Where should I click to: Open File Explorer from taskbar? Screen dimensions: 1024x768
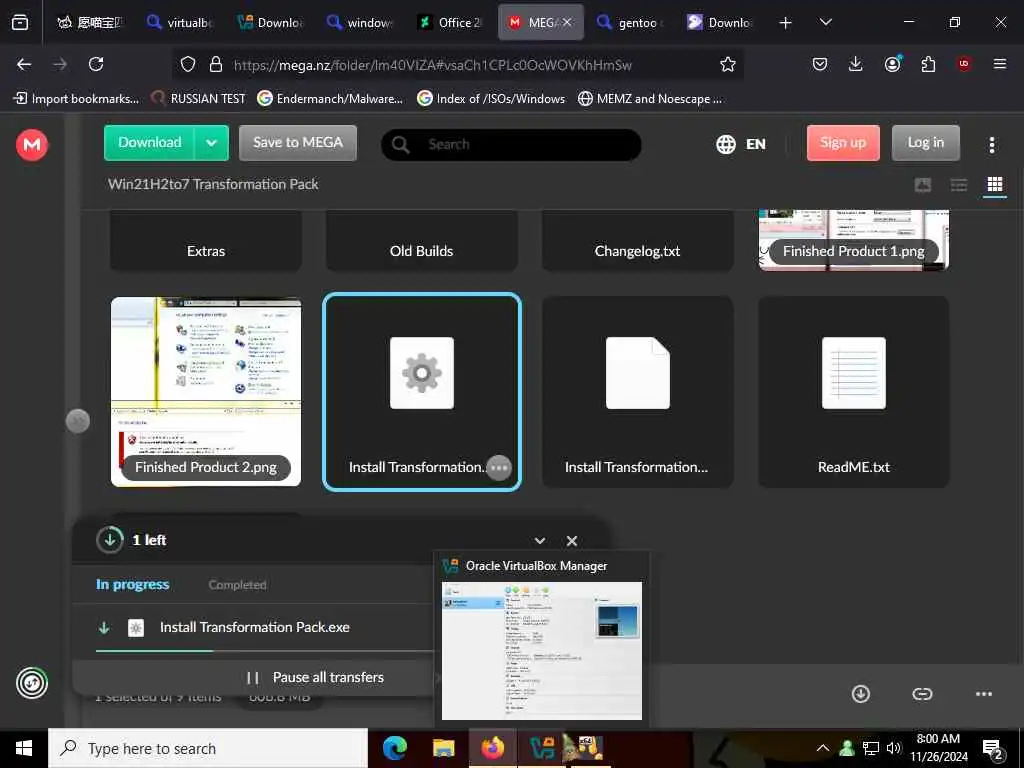443,748
